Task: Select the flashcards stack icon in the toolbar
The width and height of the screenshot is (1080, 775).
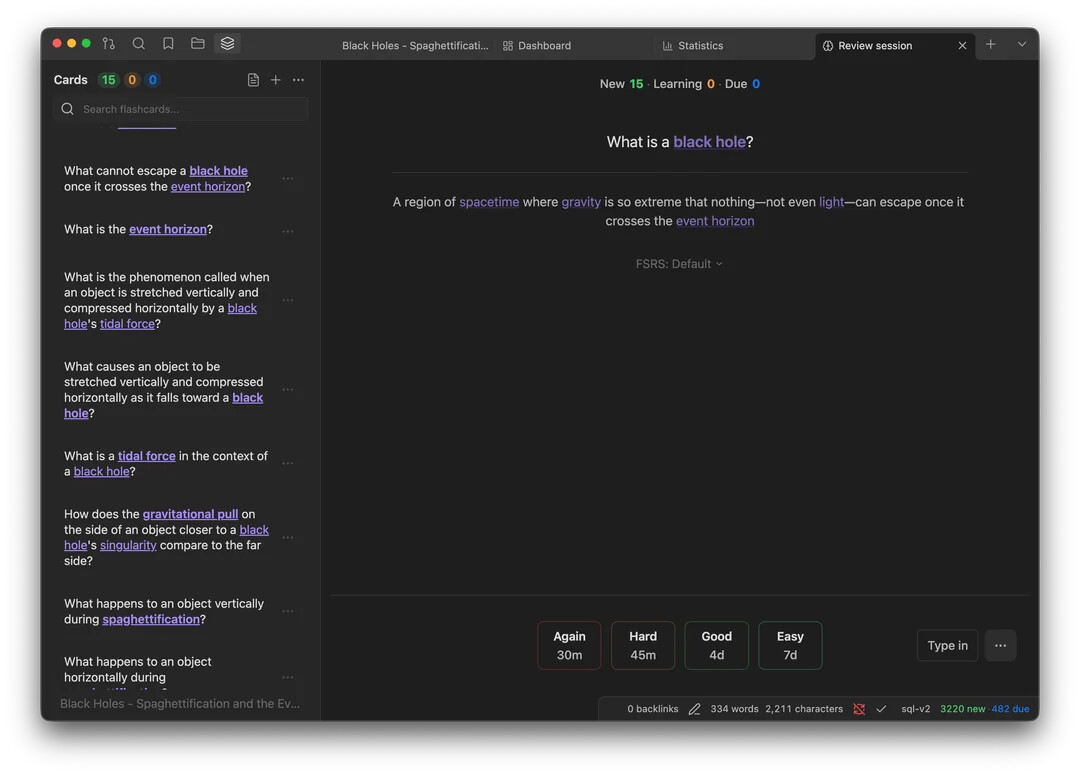Action: pyautogui.click(x=227, y=44)
